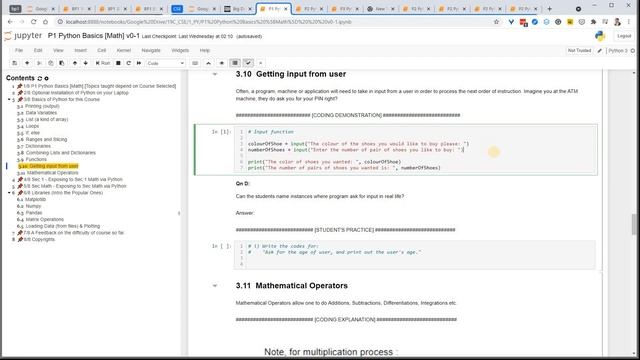
Task: Collapse the 3.11 Mathematical Operators heading
Action: [215, 286]
